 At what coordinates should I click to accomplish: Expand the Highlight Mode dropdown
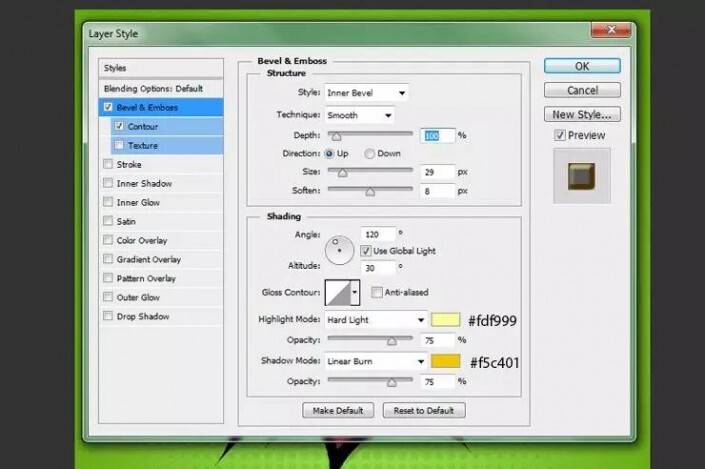pyautogui.click(x=376, y=320)
